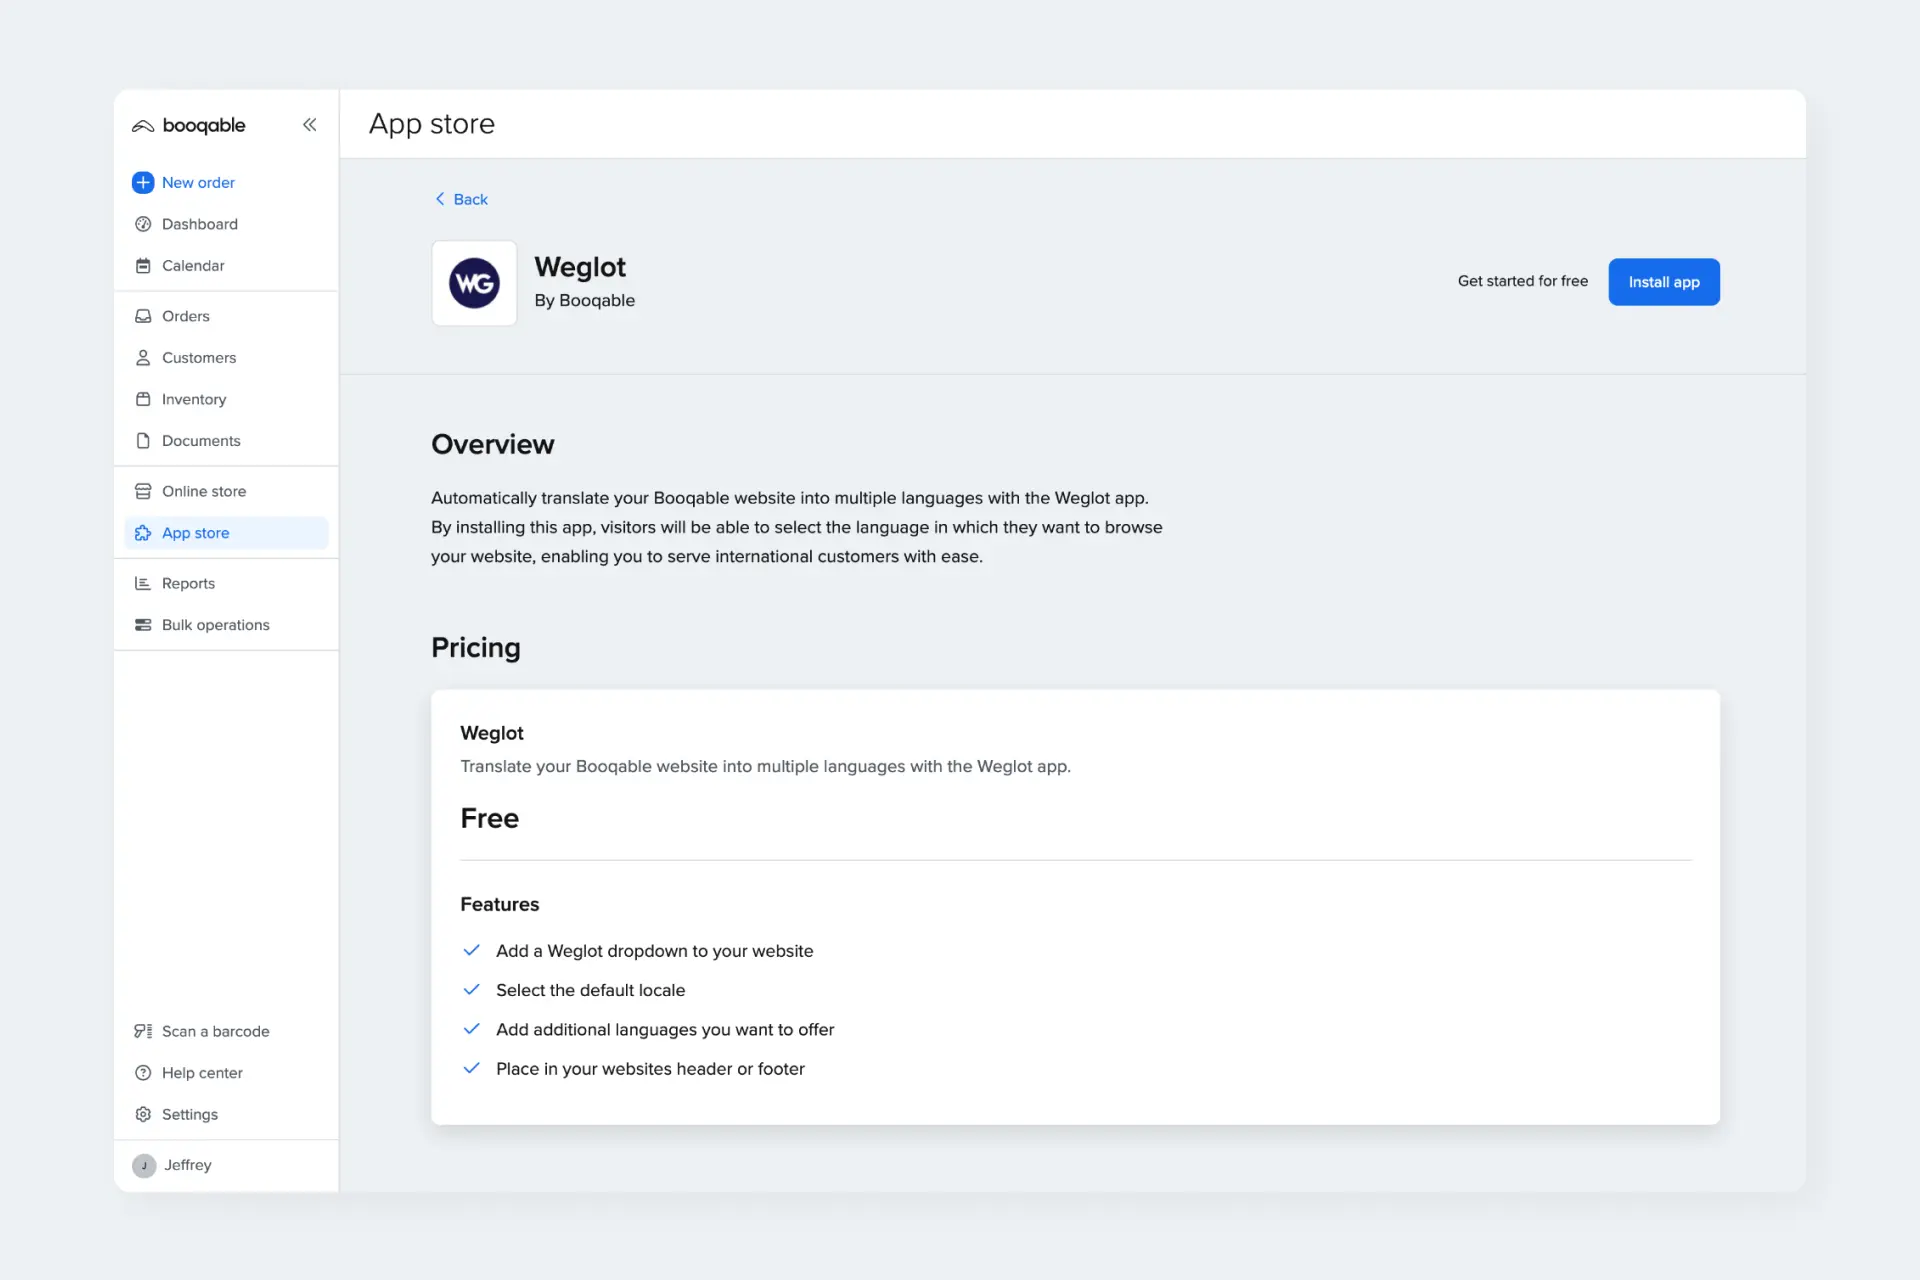Toggle the Select default locale feature
The image size is (1920, 1280).
coord(471,990)
